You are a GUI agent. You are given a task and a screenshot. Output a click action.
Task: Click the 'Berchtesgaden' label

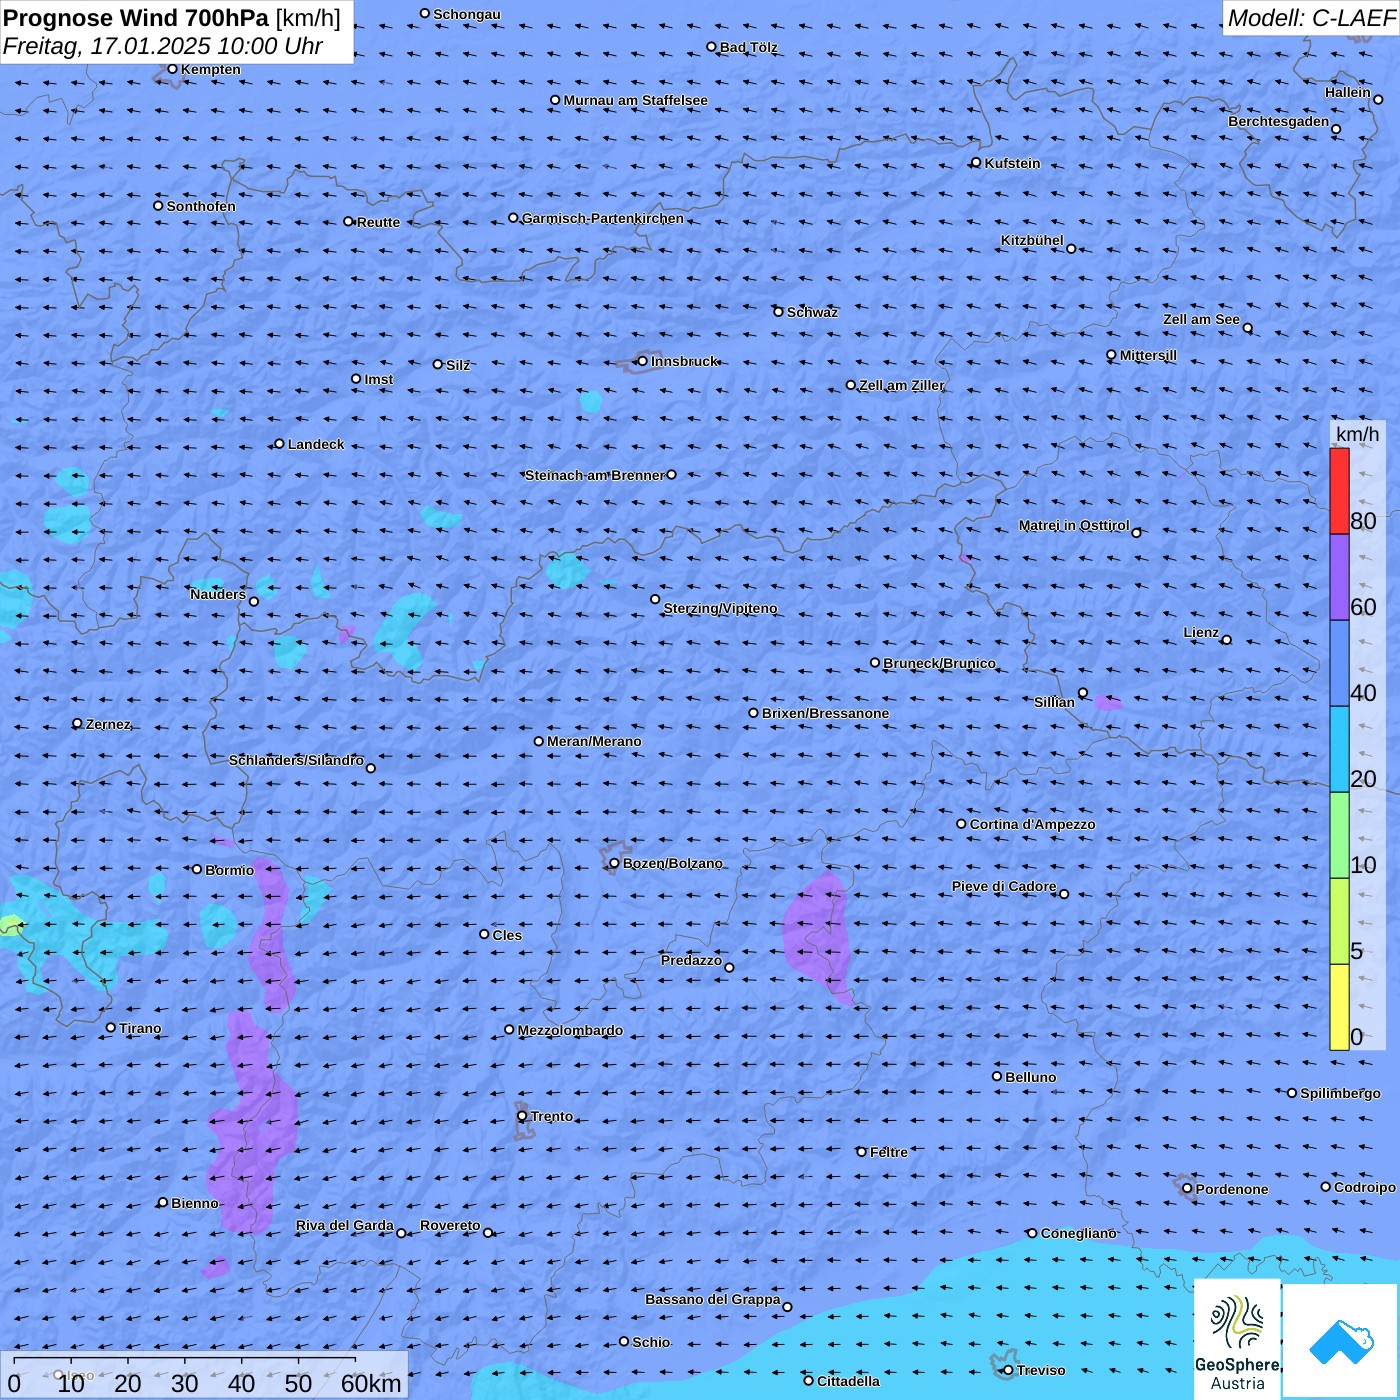[1278, 121]
